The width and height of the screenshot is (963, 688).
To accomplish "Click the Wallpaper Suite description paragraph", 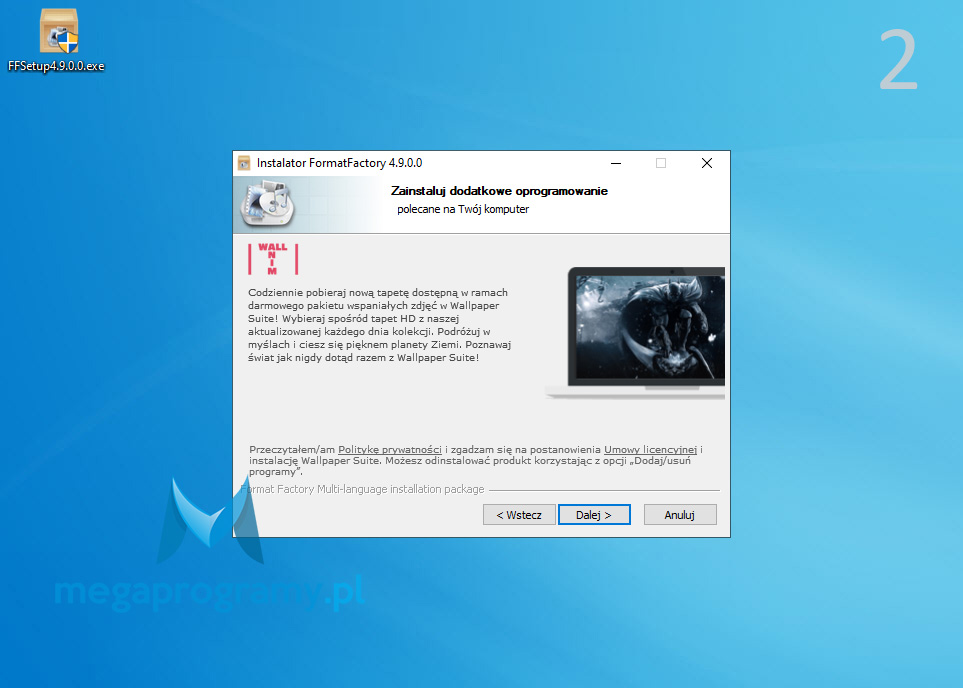I will tap(380, 325).
